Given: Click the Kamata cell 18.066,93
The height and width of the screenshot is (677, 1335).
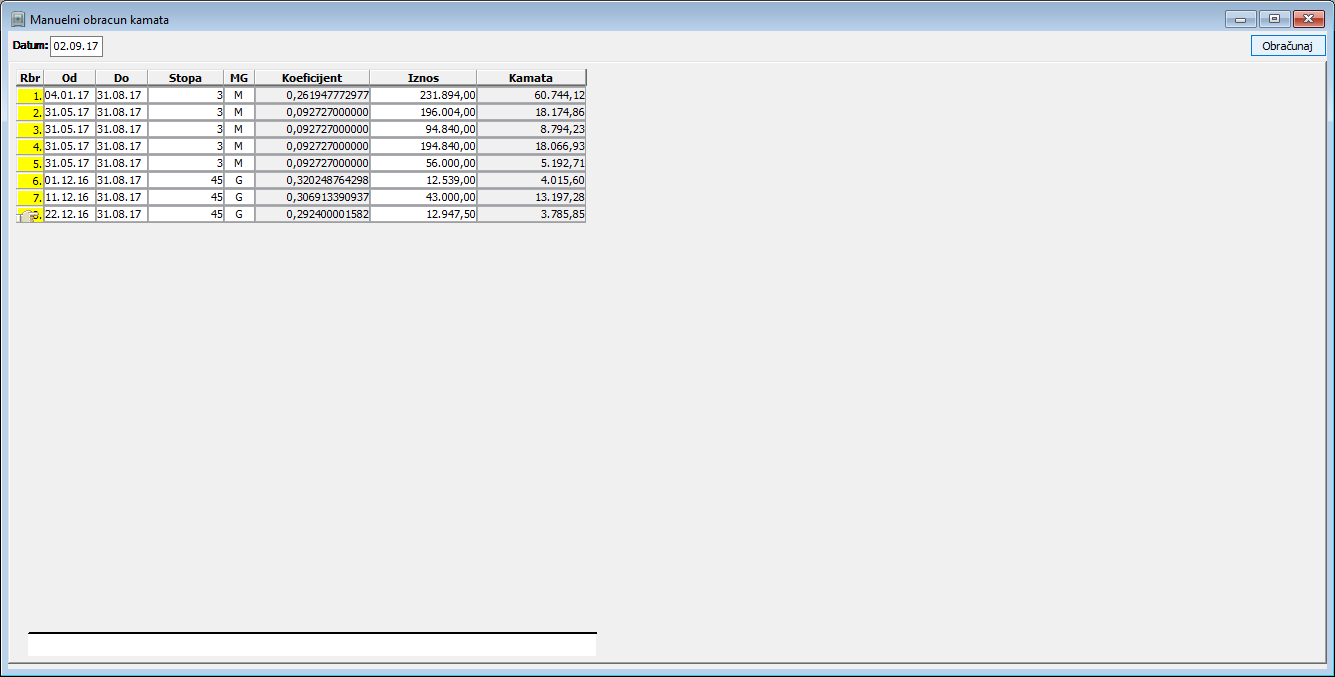Looking at the screenshot, I should [531, 146].
